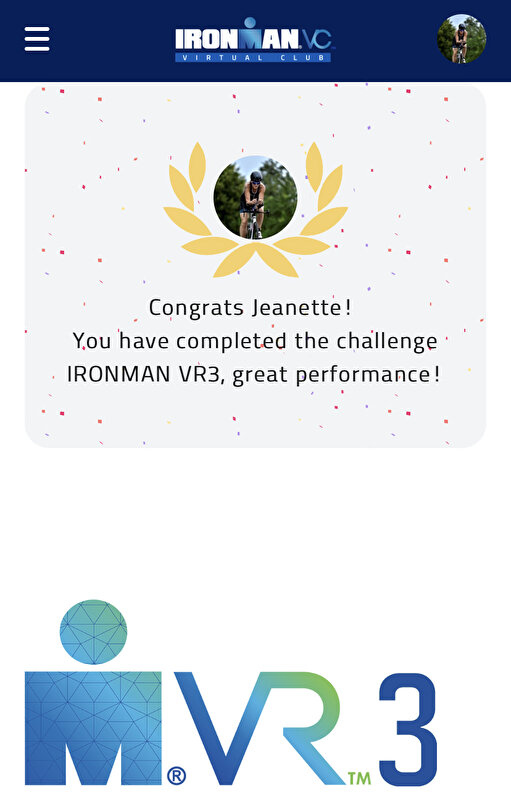Image resolution: width=511 pixels, height=800 pixels.
Task: Click the large blue "3" numeral
Action: [407, 729]
